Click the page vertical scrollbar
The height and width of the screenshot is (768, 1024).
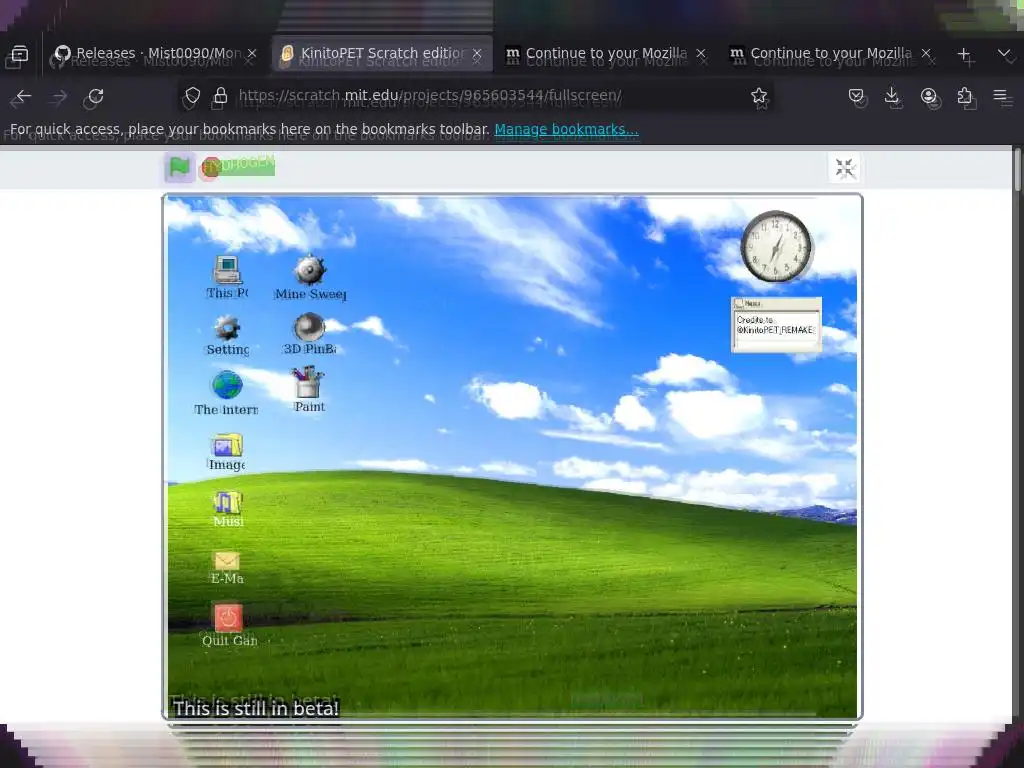(x=1017, y=170)
